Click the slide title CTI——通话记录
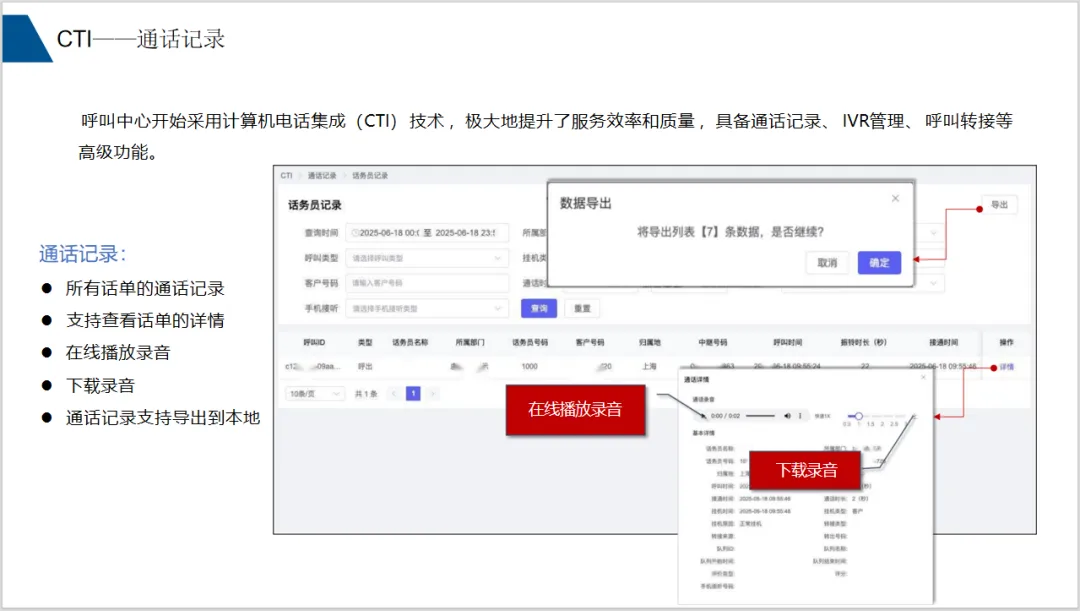This screenshot has width=1080, height=611. [x=141, y=39]
